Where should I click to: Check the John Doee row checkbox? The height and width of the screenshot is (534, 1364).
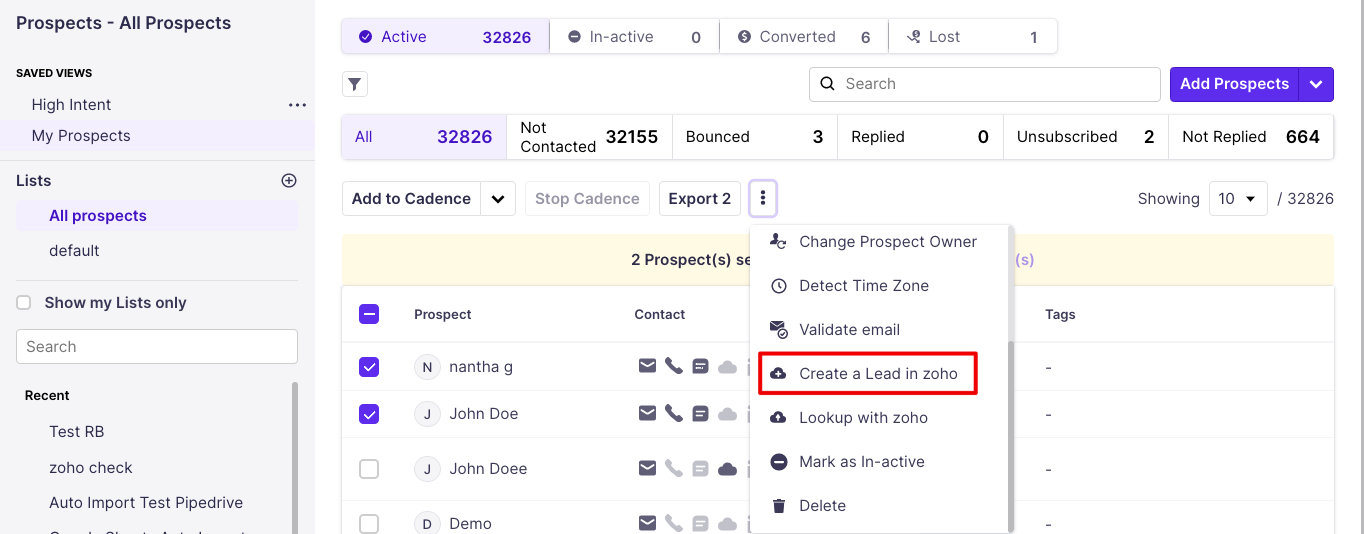pyautogui.click(x=369, y=469)
